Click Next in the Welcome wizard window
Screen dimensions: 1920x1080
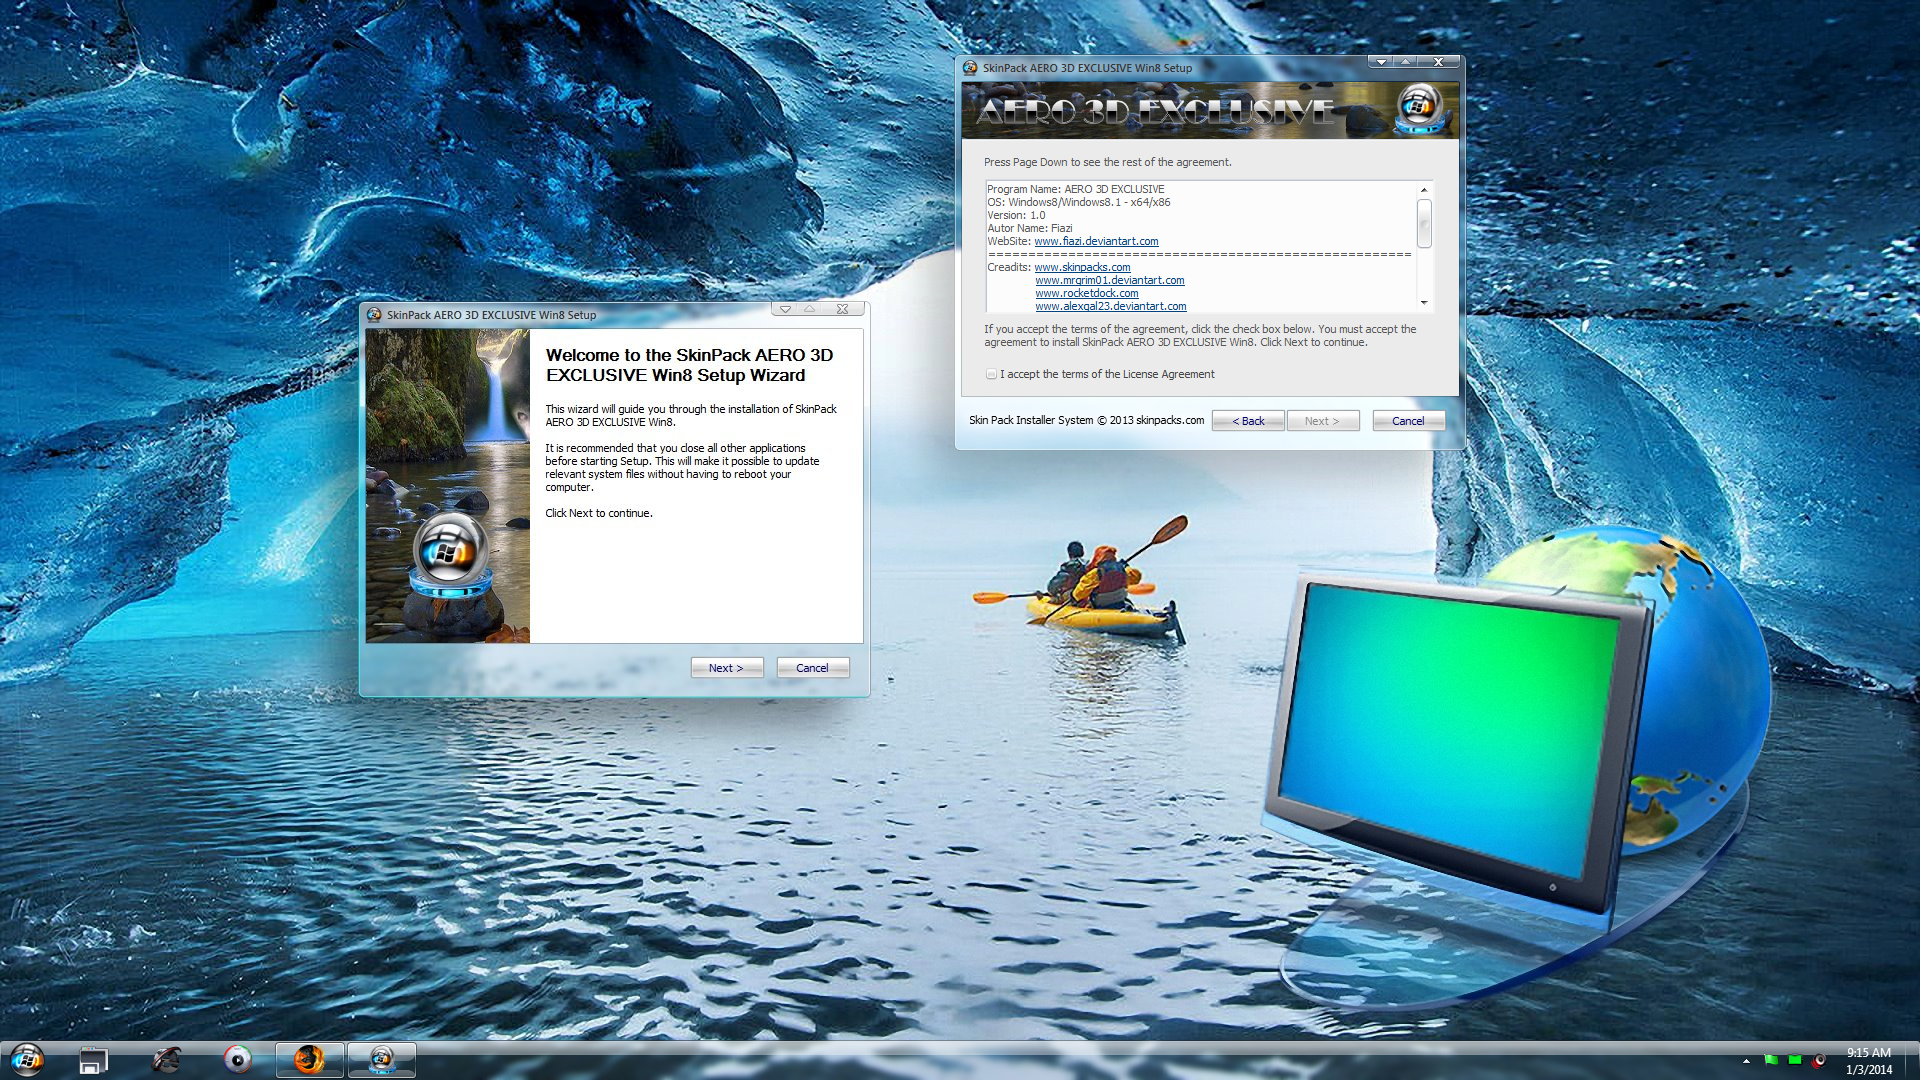click(x=727, y=668)
